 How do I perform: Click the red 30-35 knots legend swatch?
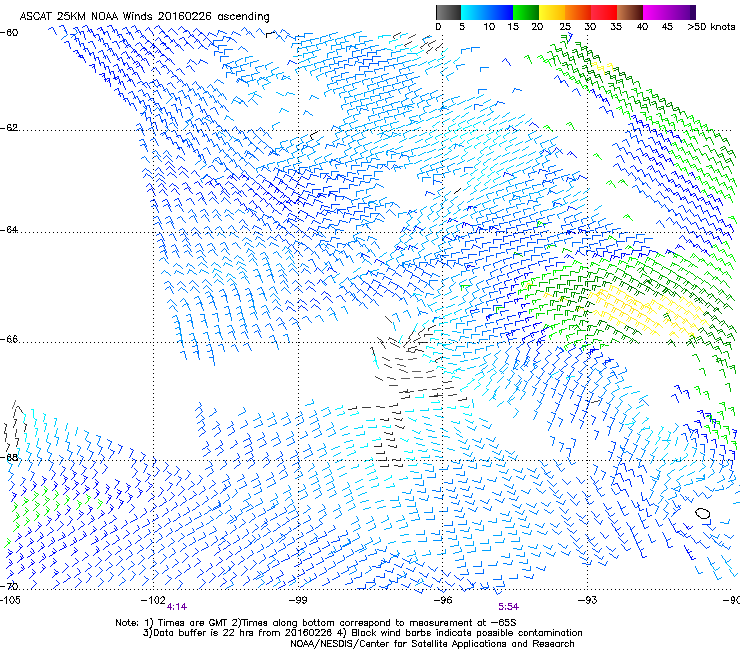[604, 12]
